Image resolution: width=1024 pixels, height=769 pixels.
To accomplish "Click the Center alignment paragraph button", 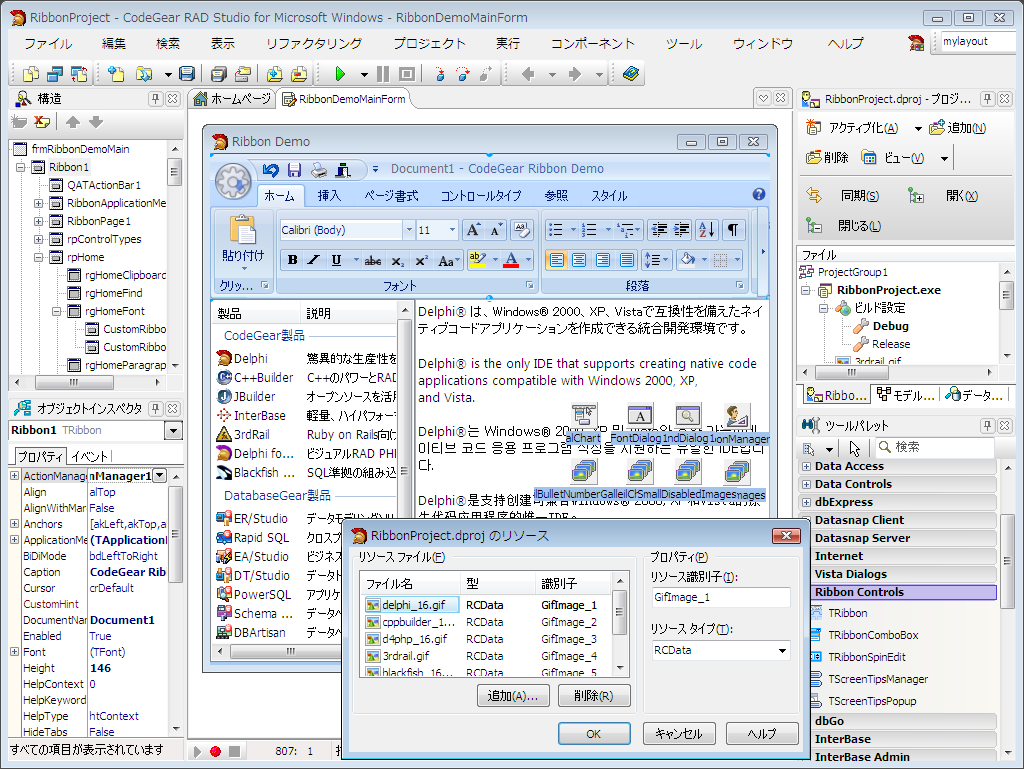I will pyautogui.click(x=579, y=260).
